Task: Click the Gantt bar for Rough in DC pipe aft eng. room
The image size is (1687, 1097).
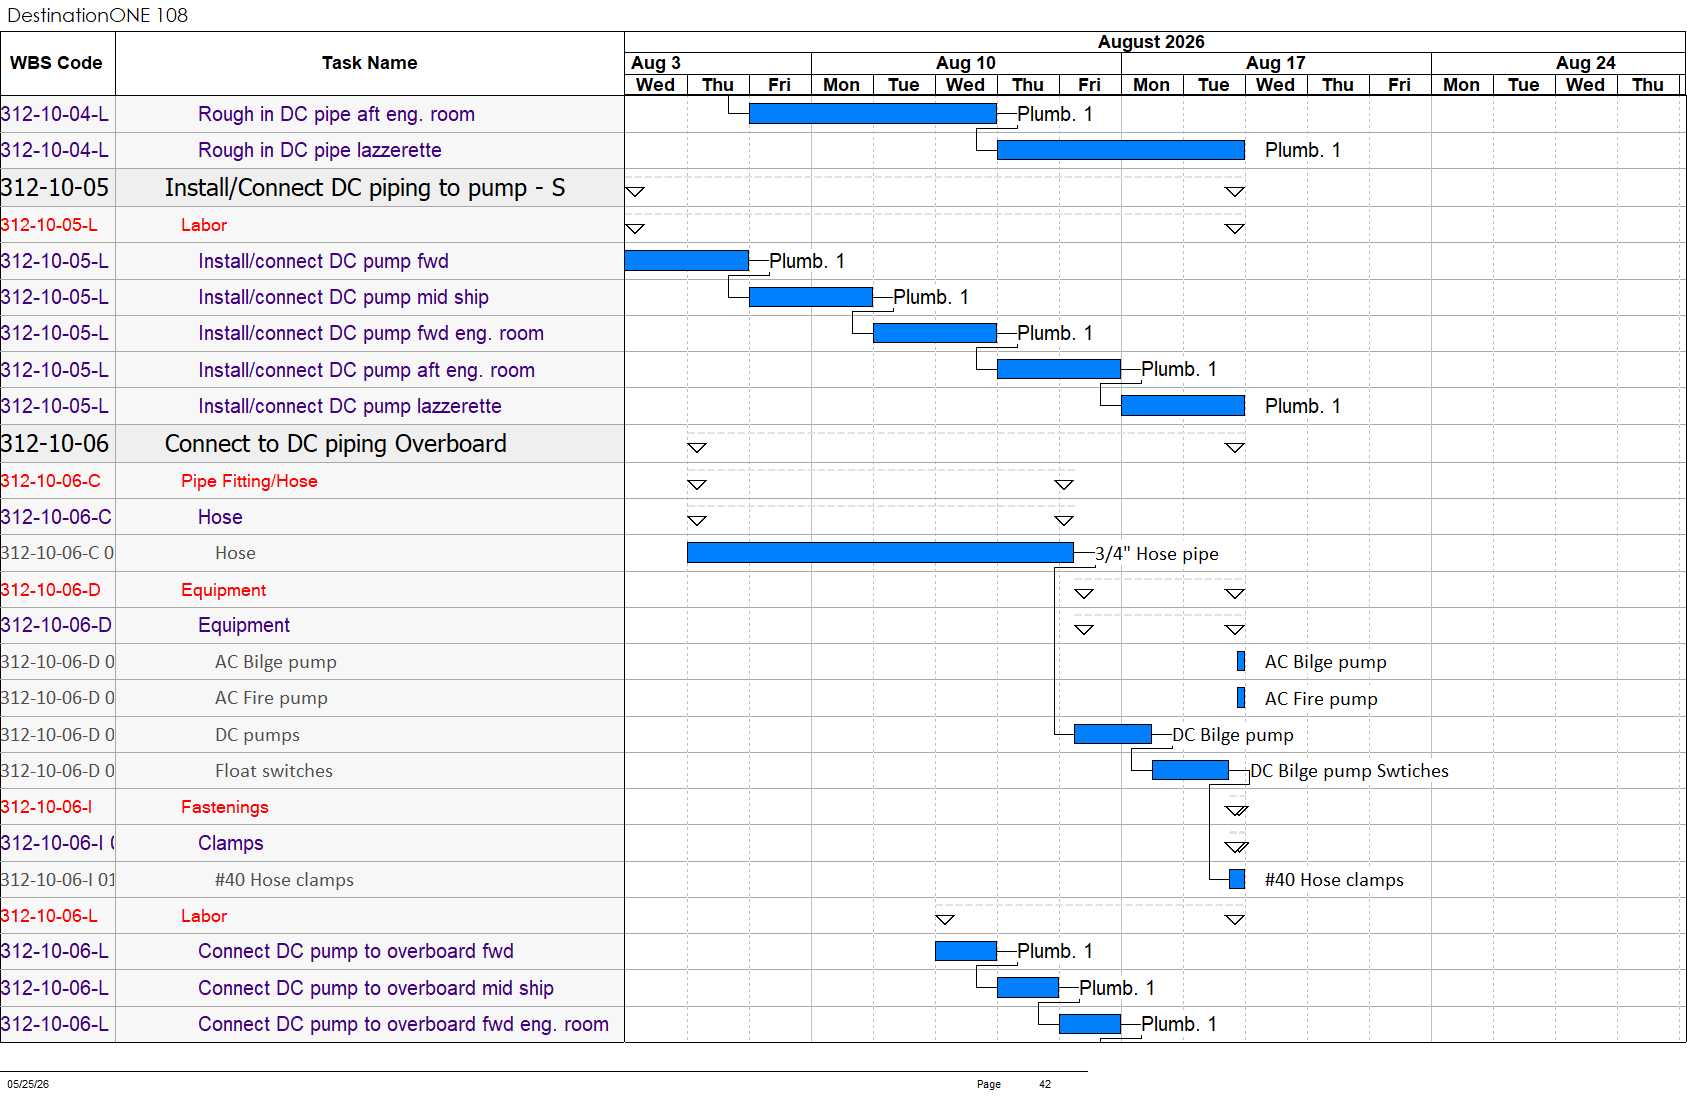Action: pos(873,114)
